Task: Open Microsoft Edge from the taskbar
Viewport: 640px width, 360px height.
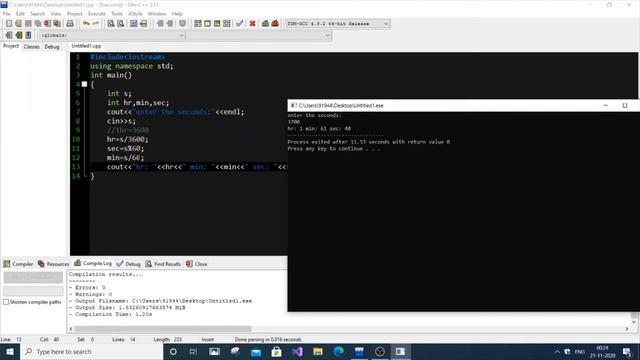Action: [338, 351]
